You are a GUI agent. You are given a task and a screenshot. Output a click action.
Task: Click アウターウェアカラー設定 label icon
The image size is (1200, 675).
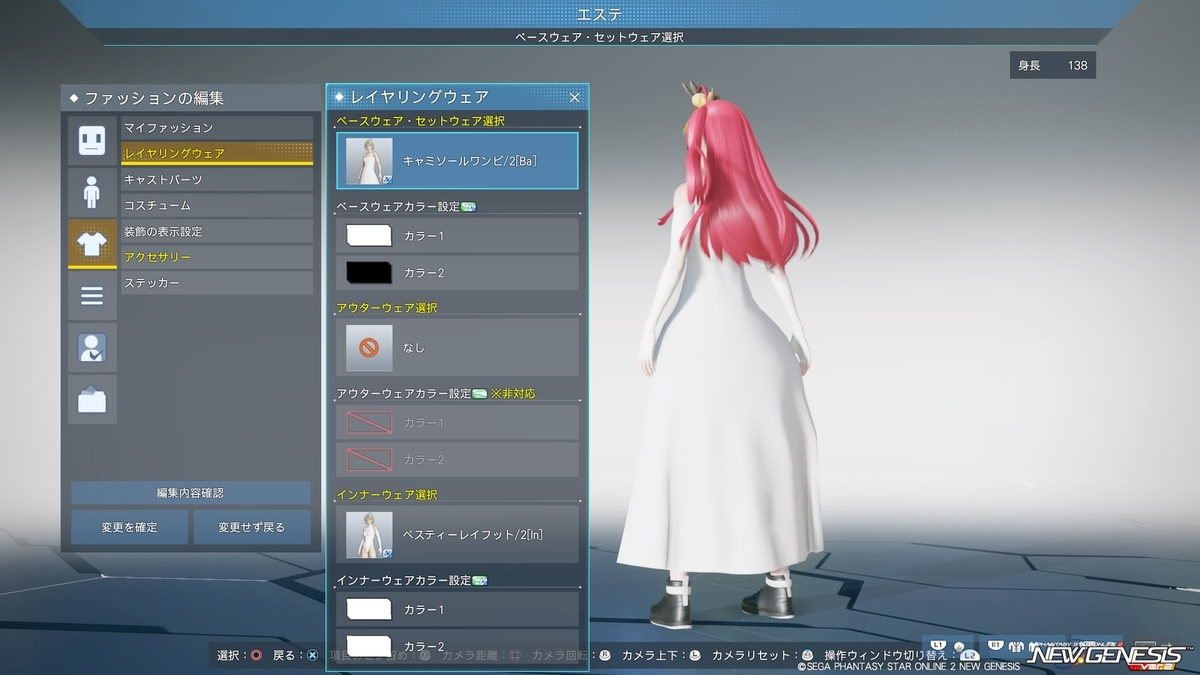click(479, 394)
